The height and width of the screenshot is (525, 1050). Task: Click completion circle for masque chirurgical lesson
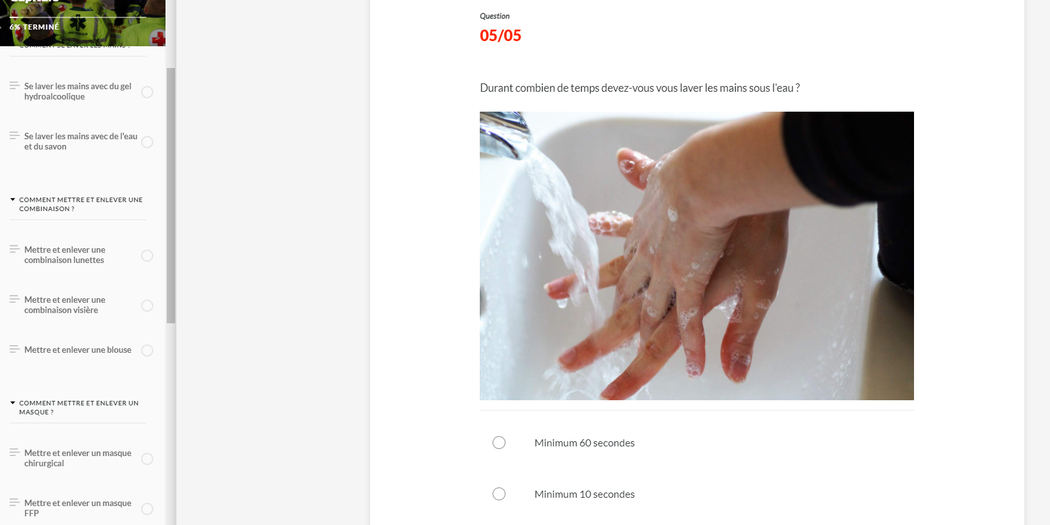pyautogui.click(x=147, y=459)
